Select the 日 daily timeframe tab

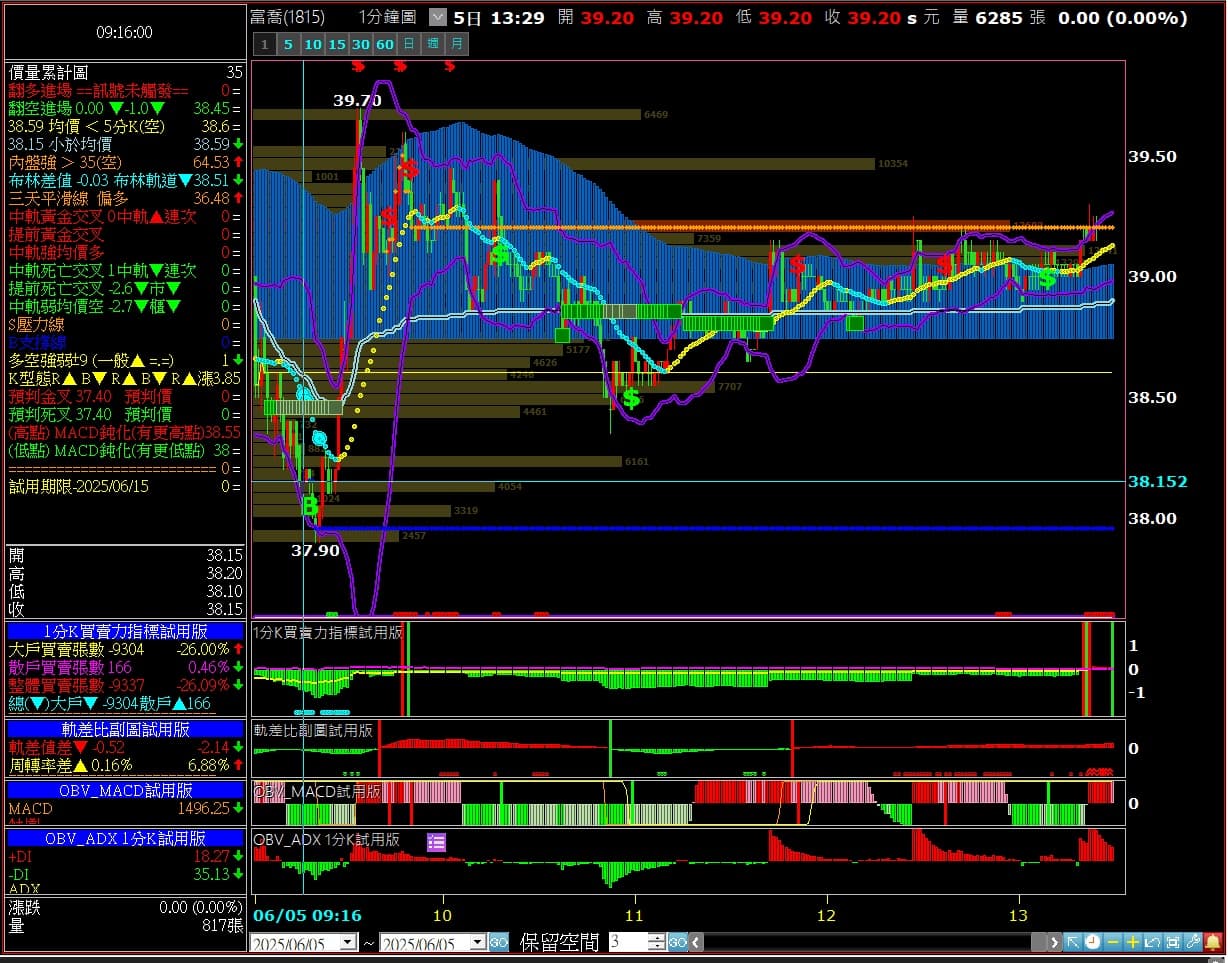[409, 44]
